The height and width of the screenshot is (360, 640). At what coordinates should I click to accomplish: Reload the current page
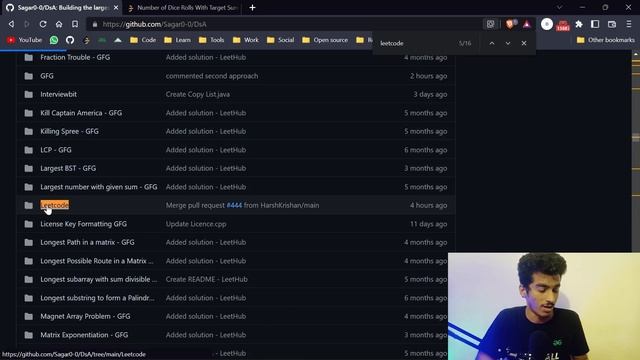(43, 24)
